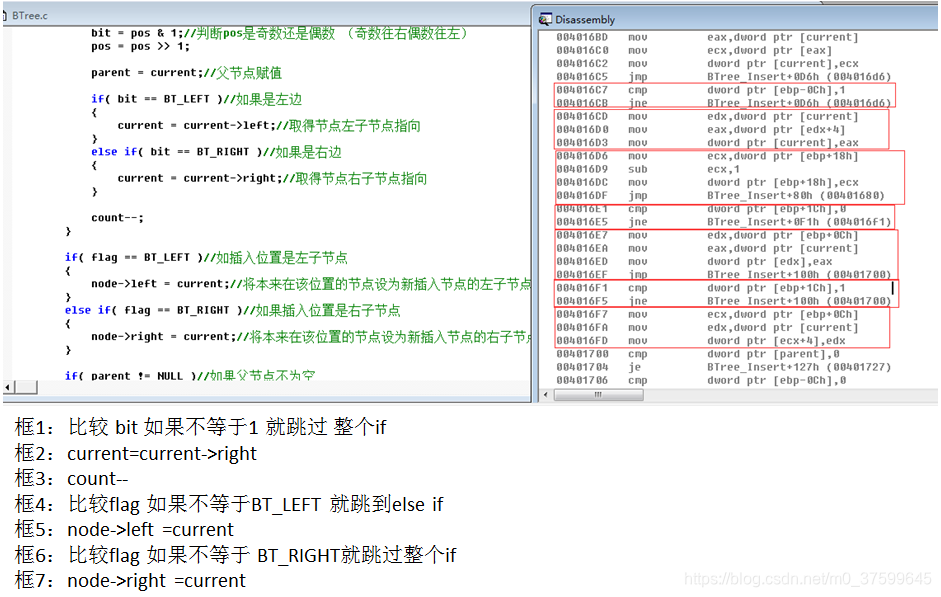Click jmp to BTree_Insert+80h (00401680)
Image resolution: width=941 pixels, height=597 pixels.
point(720,196)
